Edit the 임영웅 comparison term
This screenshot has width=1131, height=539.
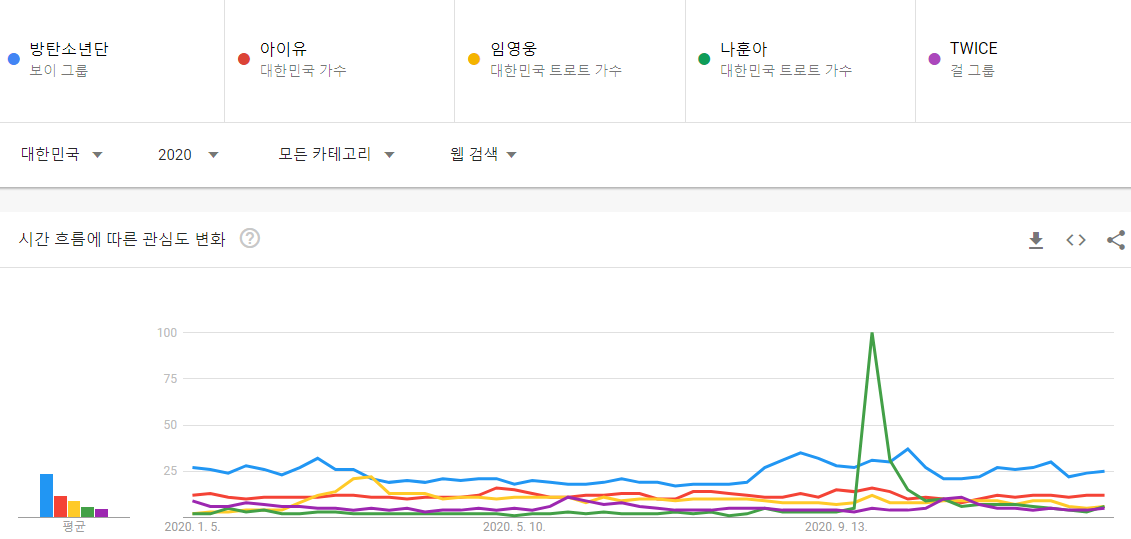tap(514, 49)
